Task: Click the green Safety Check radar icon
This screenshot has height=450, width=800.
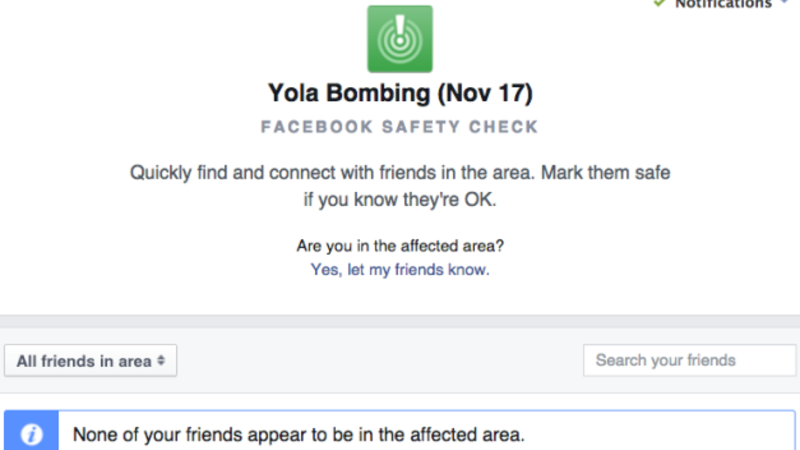Action: click(400, 39)
